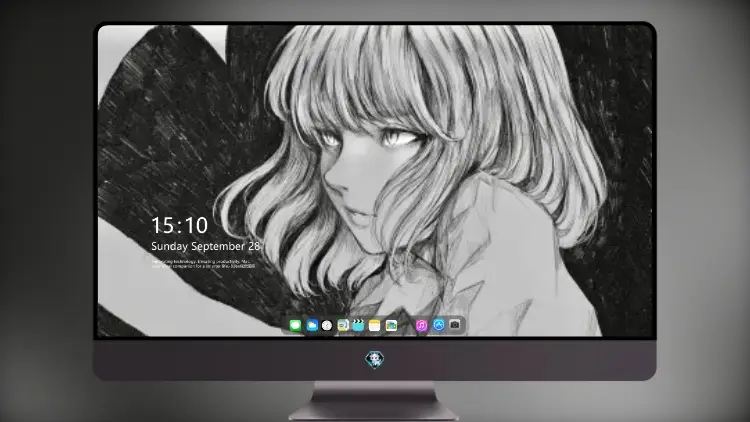Image resolution: width=750 pixels, height=422 pixels.
Task: Click the small description text under date
Action: coord(203,264)
